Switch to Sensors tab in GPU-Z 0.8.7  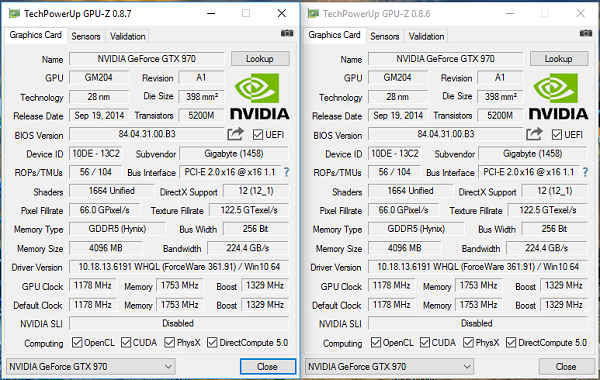(x=86, y=36)
